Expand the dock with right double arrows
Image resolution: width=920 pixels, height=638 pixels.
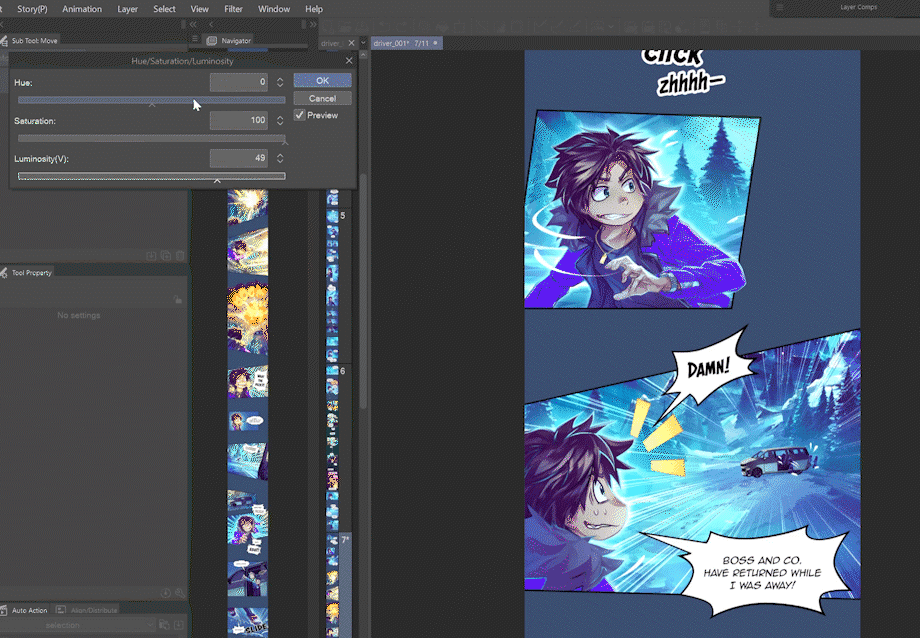pyautogui.click(x=313, y=24)
